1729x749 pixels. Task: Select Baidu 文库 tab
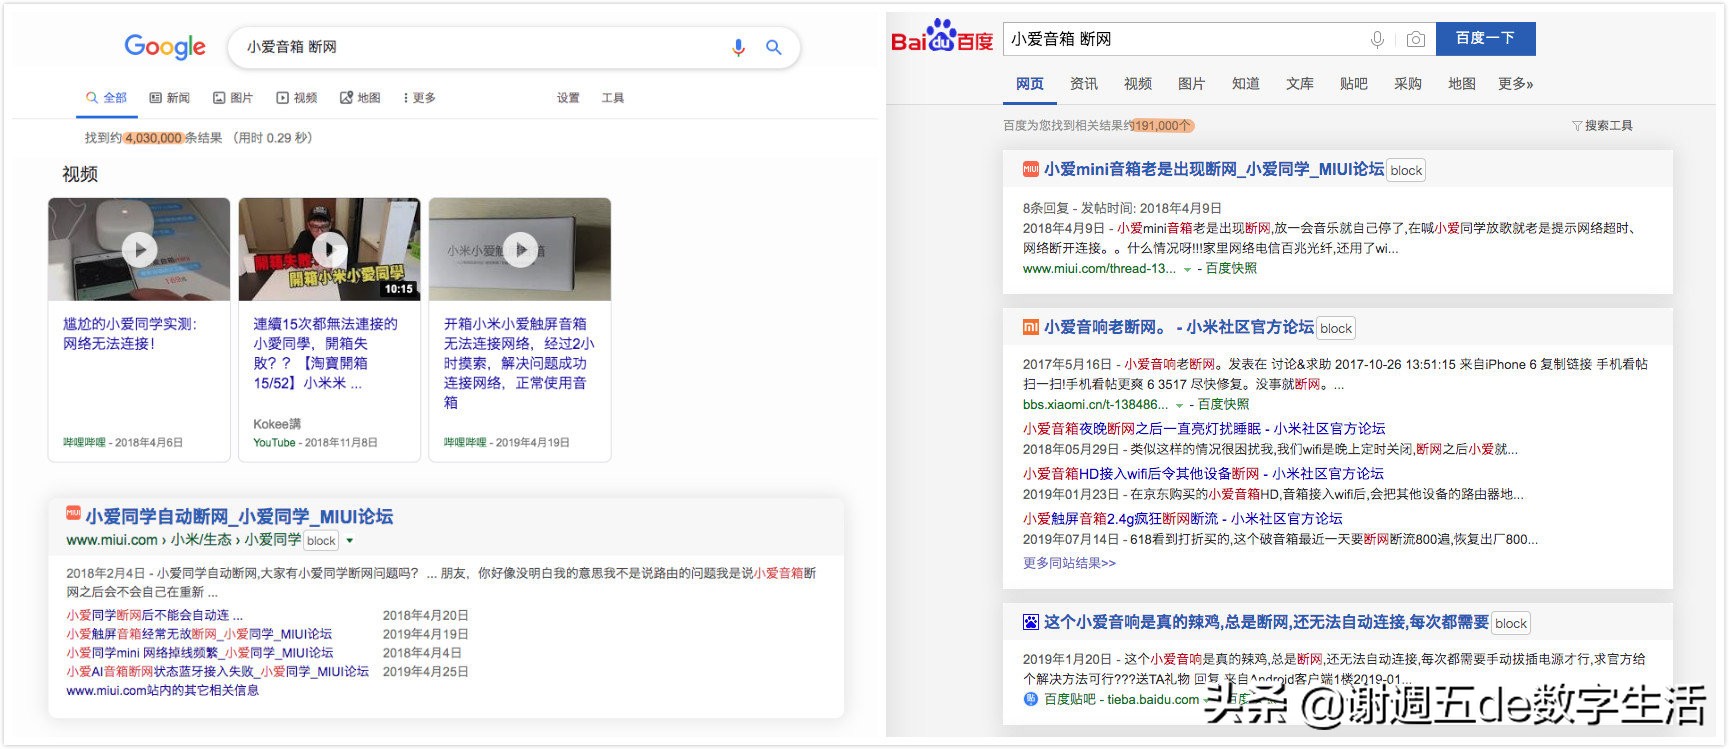pos(1300,84)
